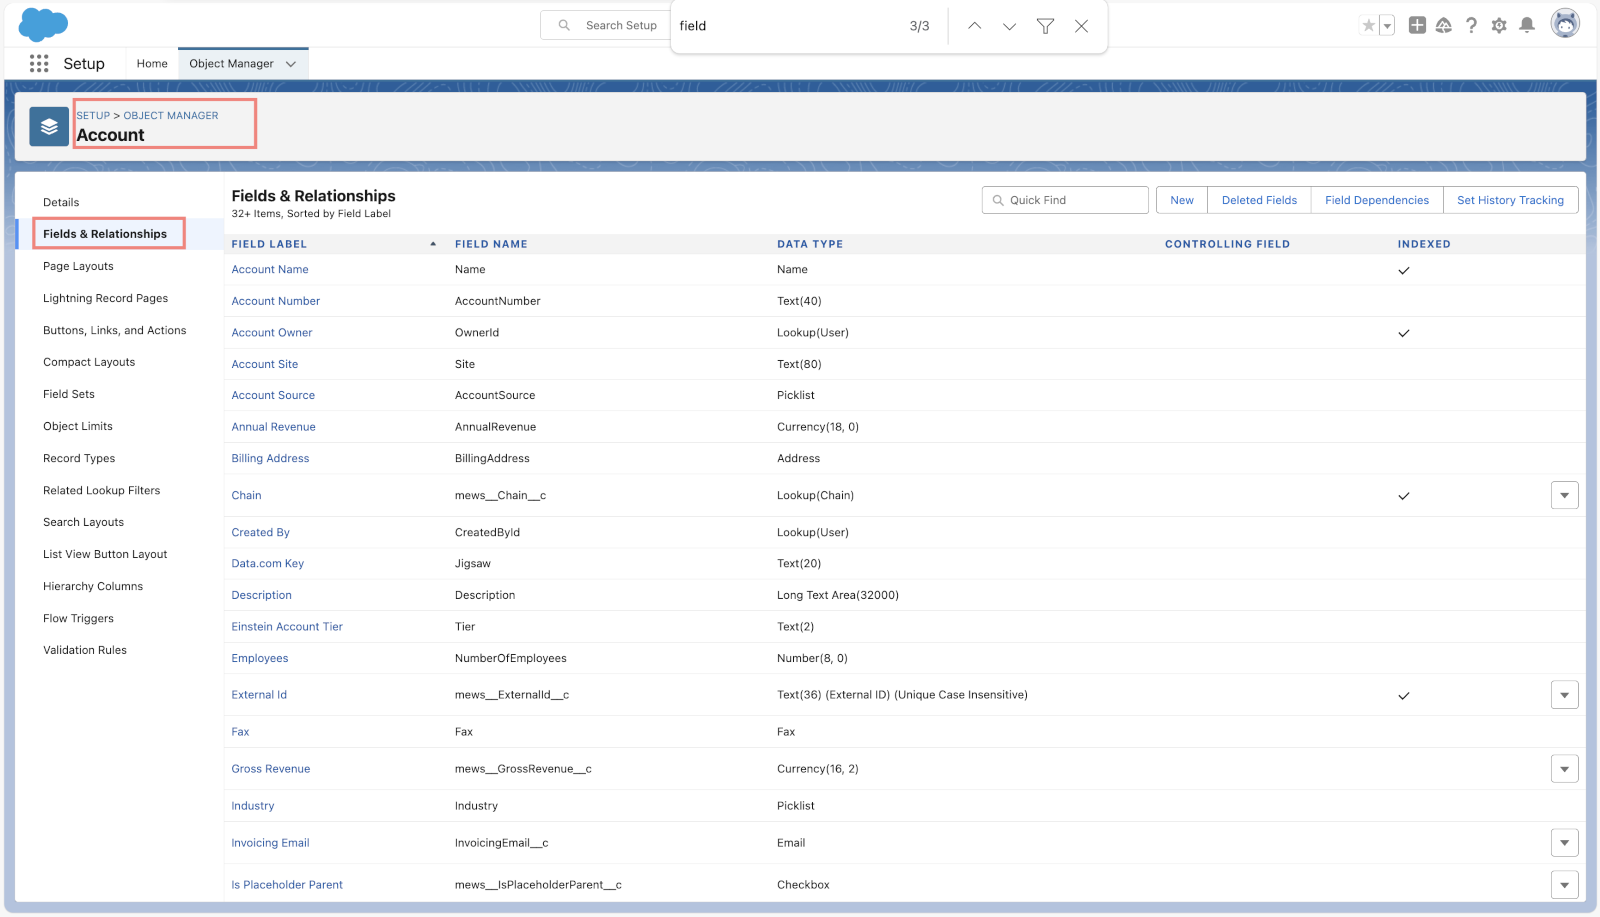The height and width of the screenshot is (917, 1600).
Task: Open the Account Name field link
Action: point(270,269)
